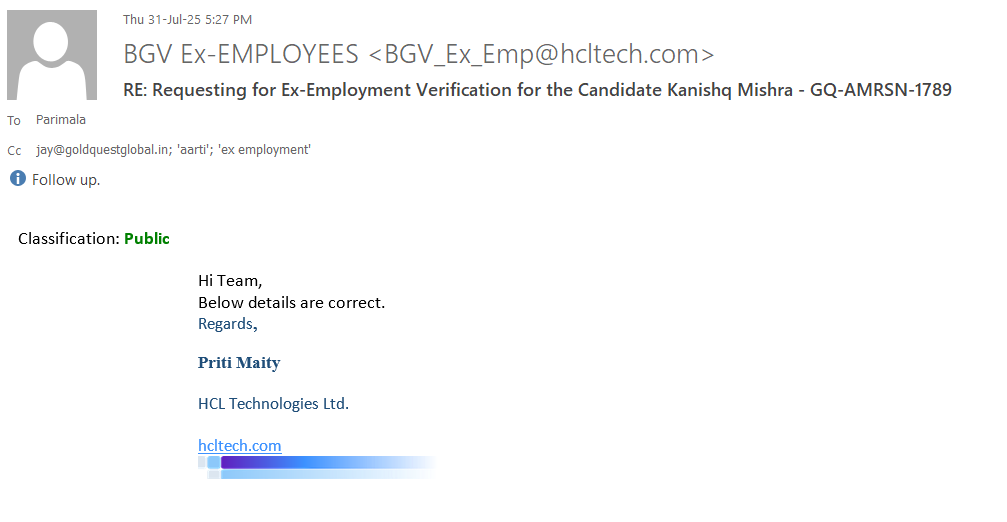This screenshot has width=1007, height=522.
Task: Click the Follow up flag message text
Action: pyautogui.click(x=66, y=180)
